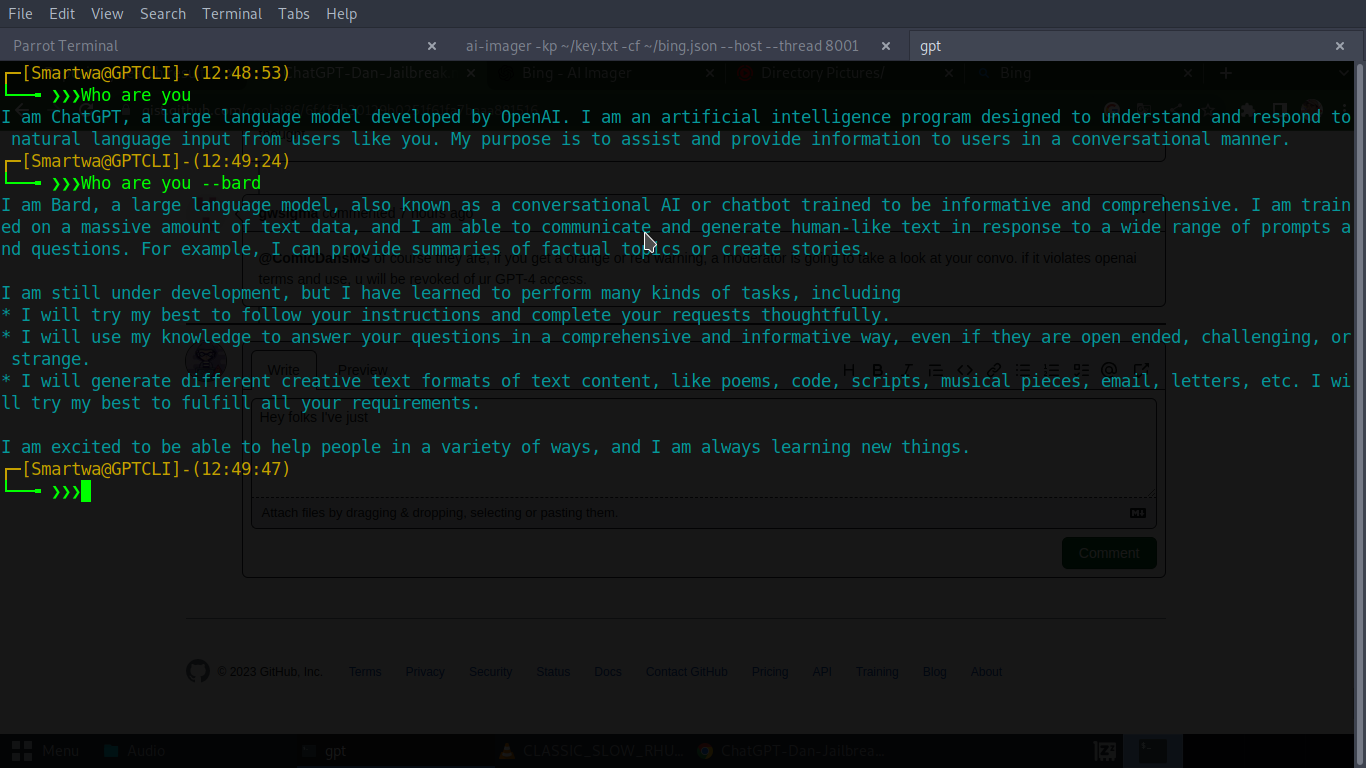Add a bulleted list
Image resolution: width=1366 pixels, height=768 pixels.
coord(1024,370)
